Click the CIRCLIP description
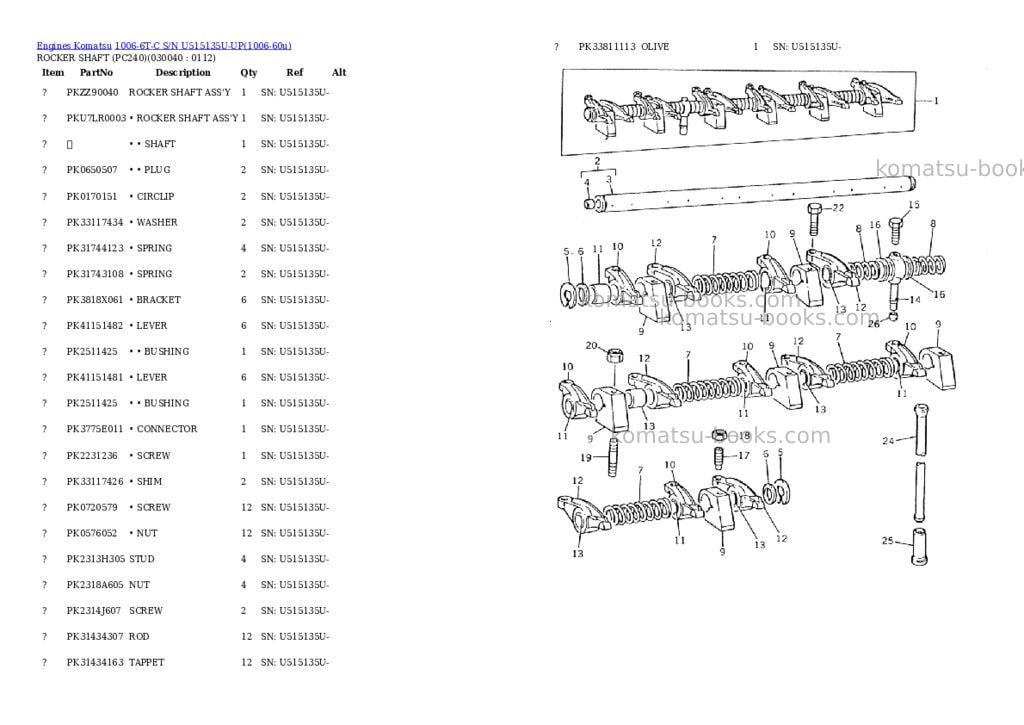The width and height of the screenshot is (1024, 725). point(152,197)
